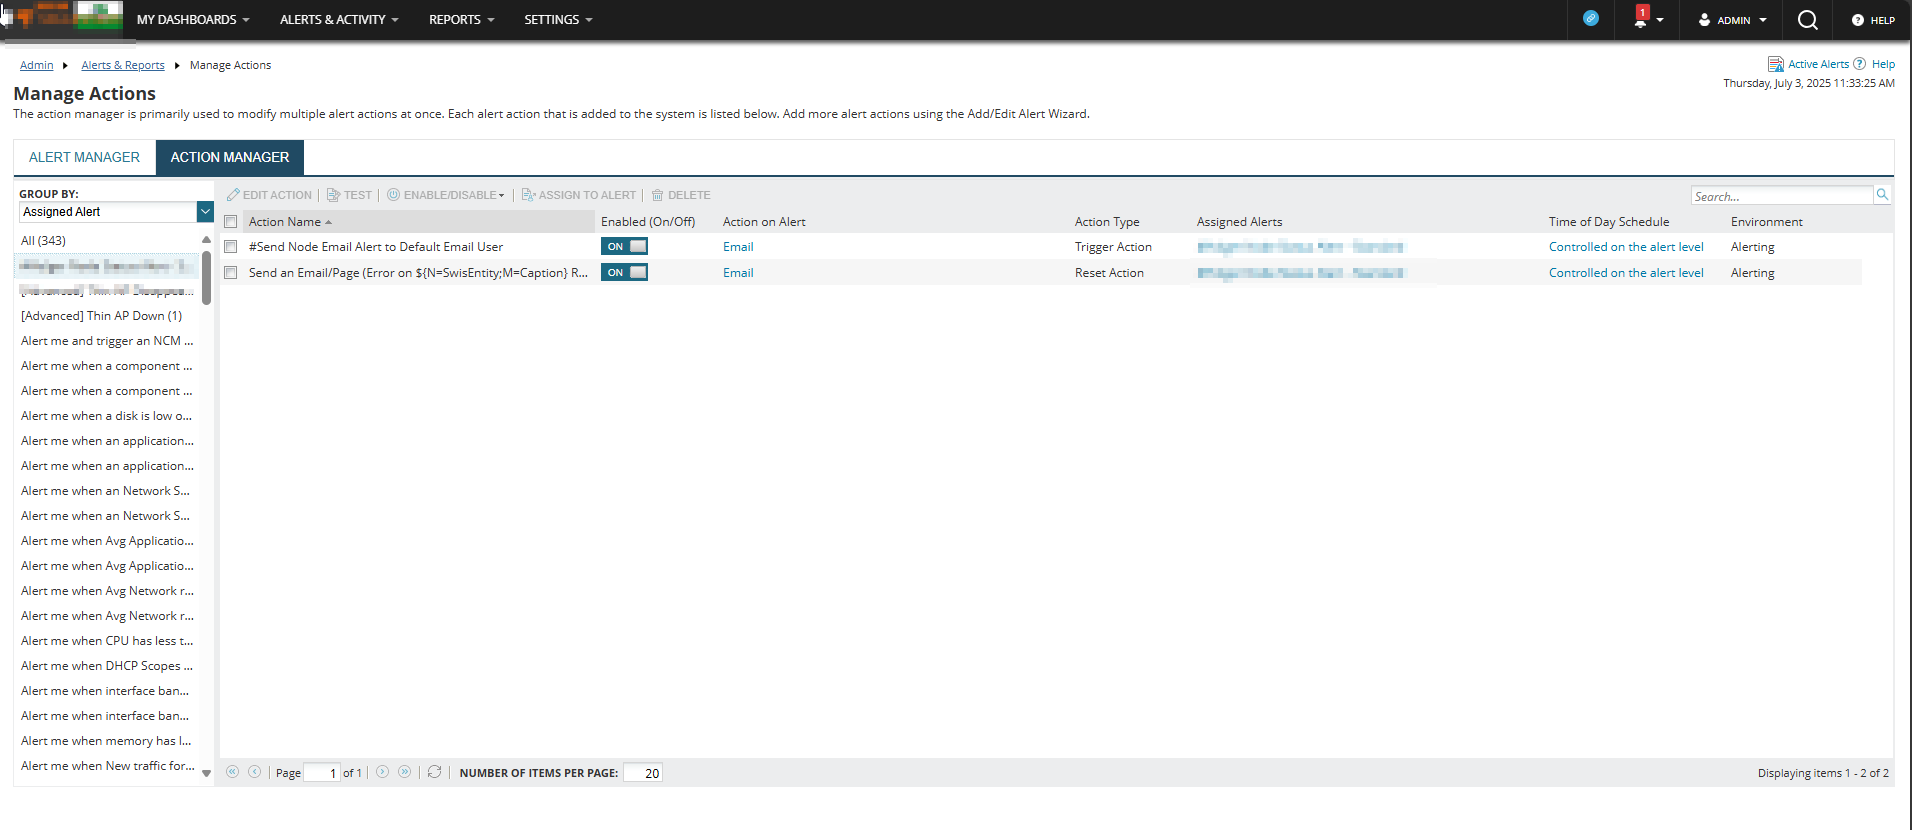Expand the Alerts & Activity menu
The image size is (1912, 830).
point(339,20)
